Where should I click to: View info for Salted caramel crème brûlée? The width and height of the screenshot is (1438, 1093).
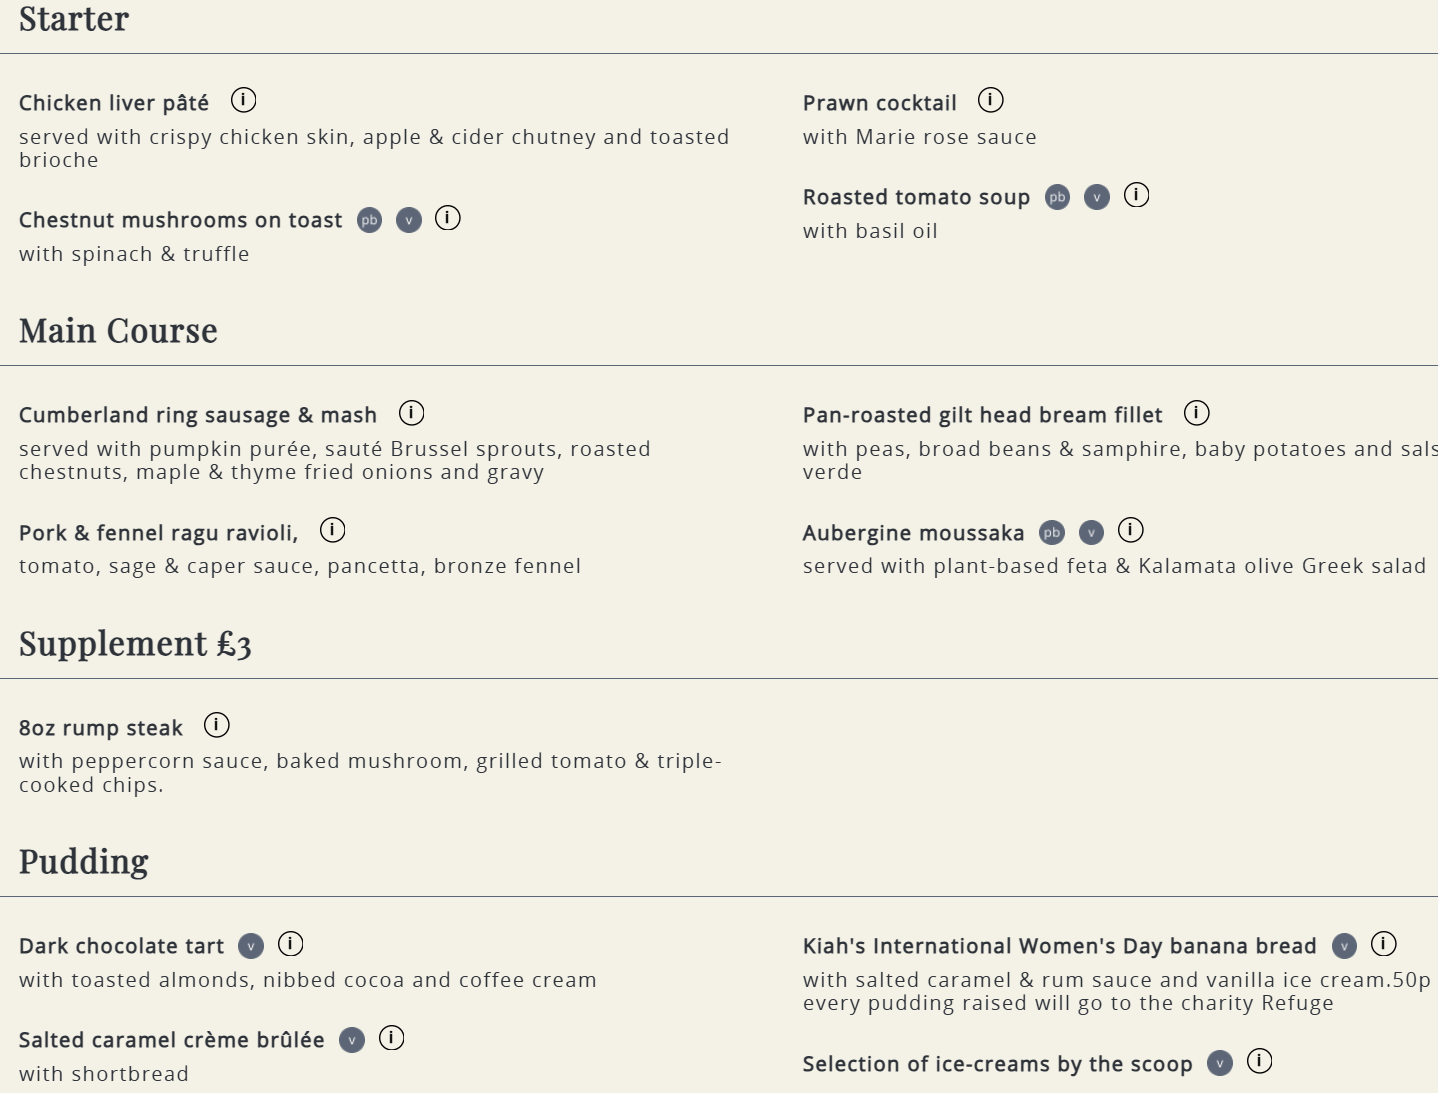click(x=391, y=1038)
